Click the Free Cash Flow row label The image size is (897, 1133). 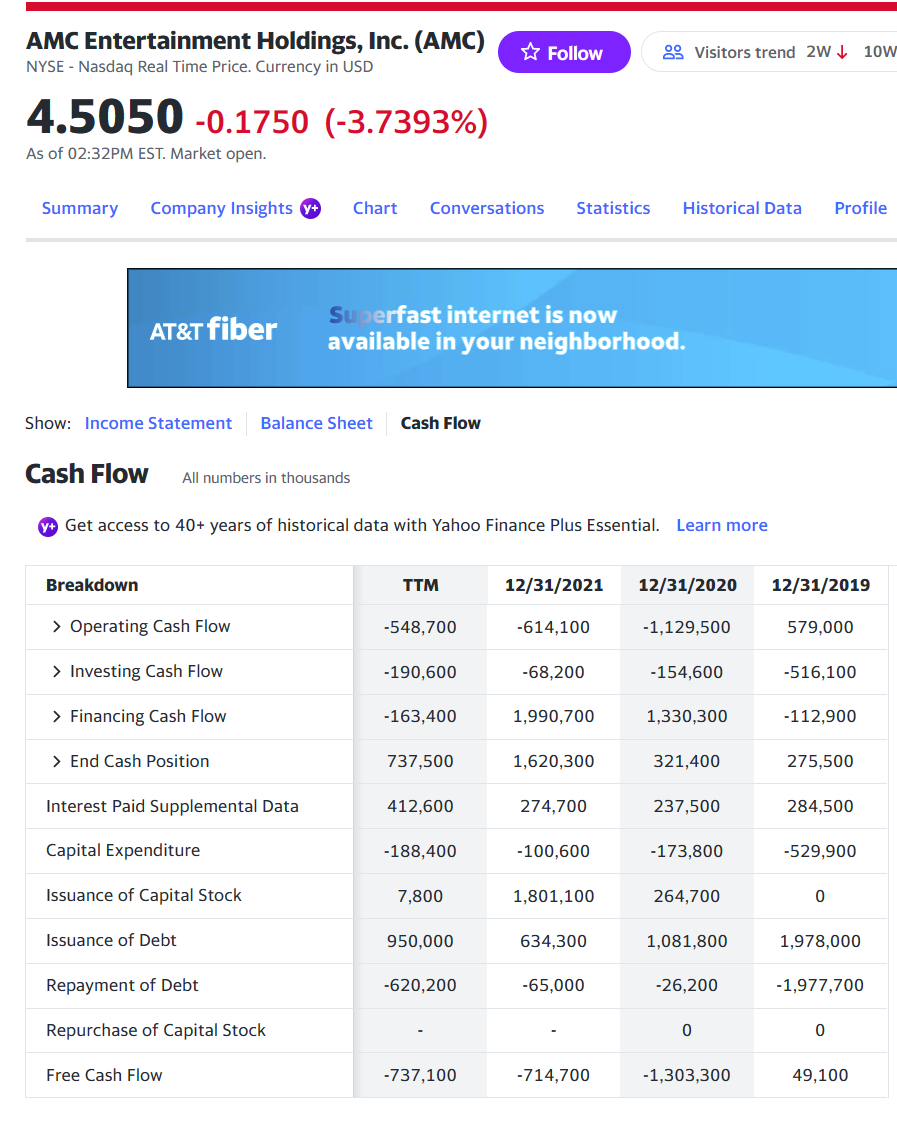point(104,1075)
